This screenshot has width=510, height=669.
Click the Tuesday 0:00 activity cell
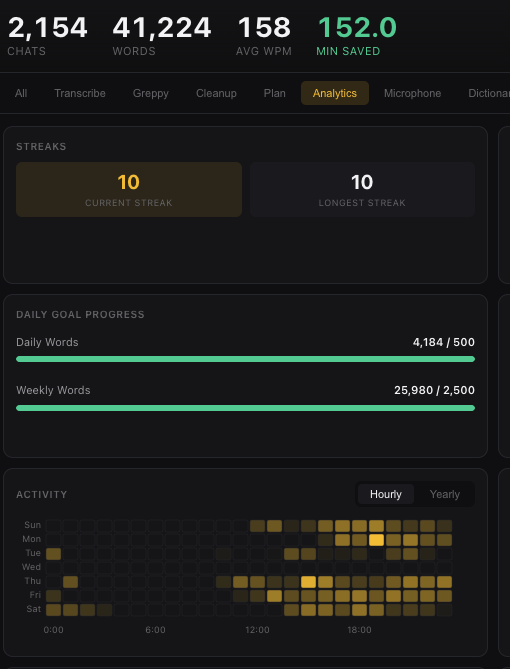[53, 554]
